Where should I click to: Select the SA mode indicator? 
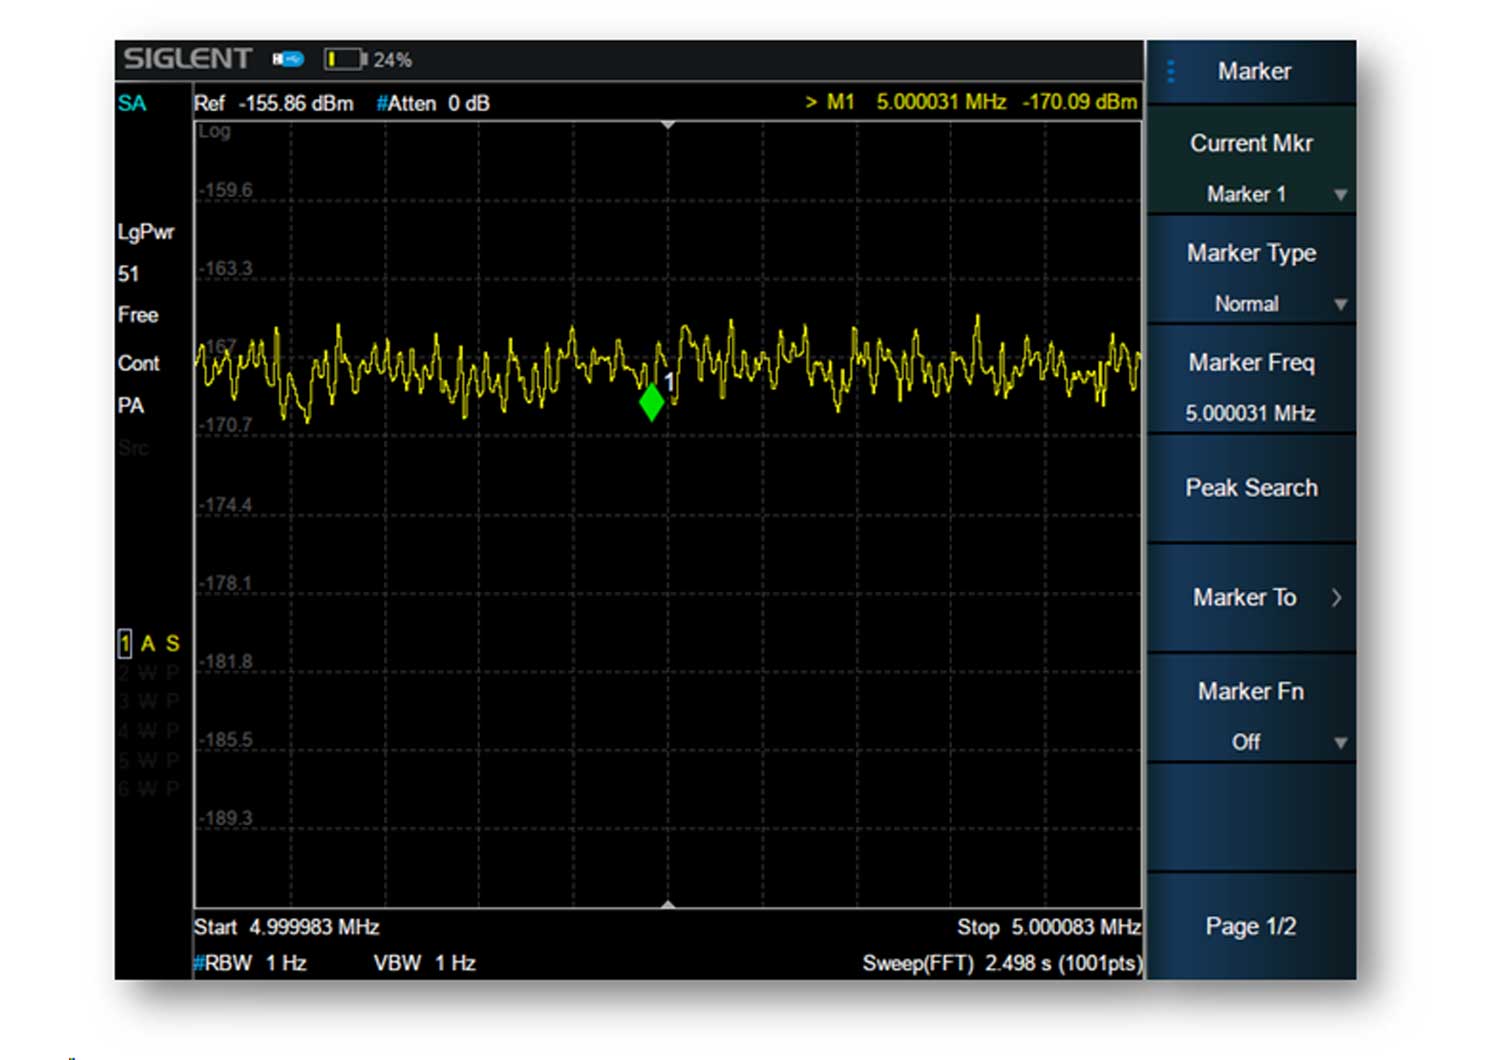tap(132, 103)
